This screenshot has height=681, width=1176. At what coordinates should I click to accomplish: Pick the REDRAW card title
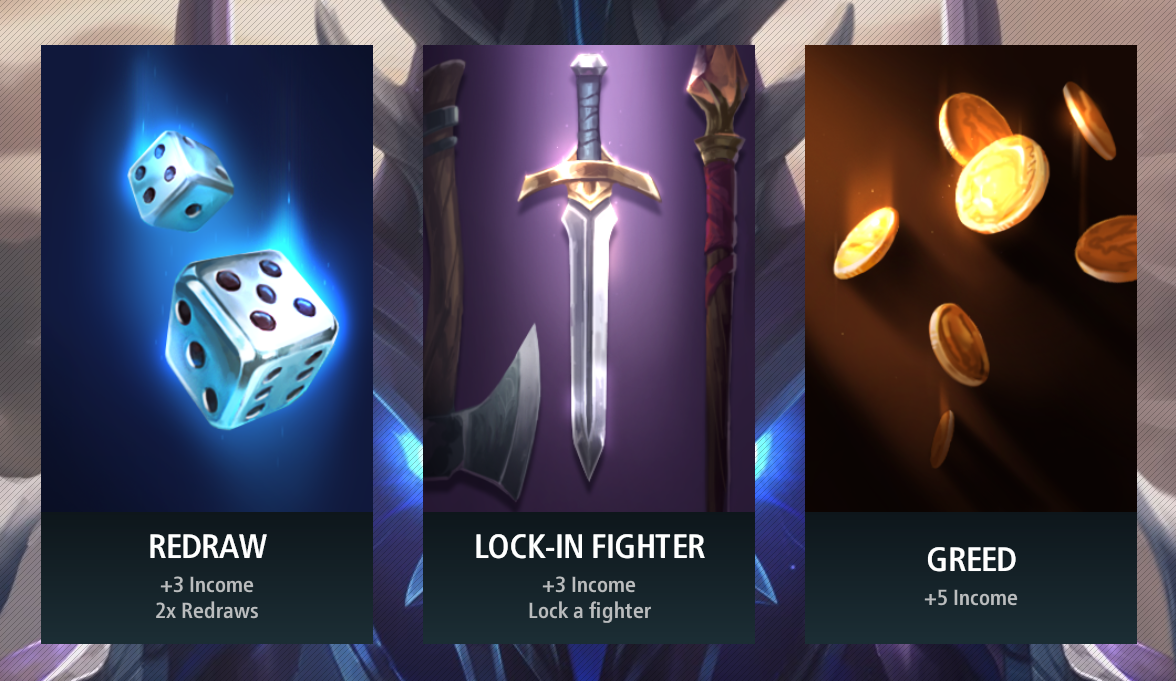pos(207,547)
